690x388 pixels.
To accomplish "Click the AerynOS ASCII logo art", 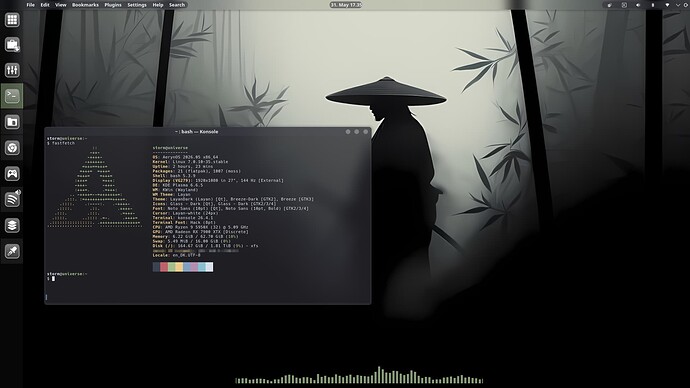I will pos(95,188).
